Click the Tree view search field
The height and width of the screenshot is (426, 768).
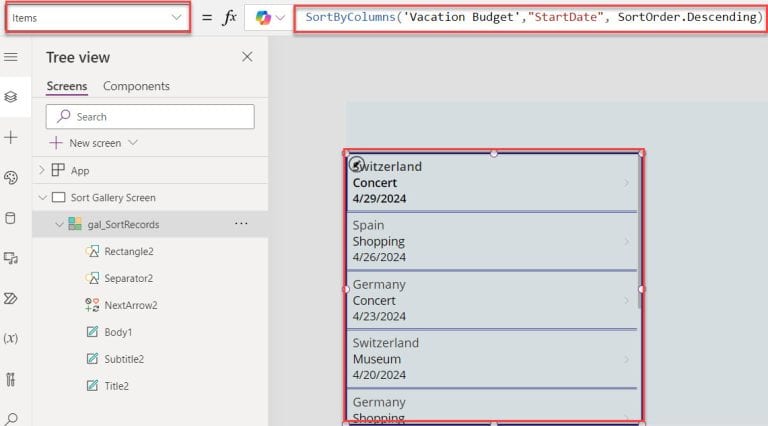click(x=150, y=117)
